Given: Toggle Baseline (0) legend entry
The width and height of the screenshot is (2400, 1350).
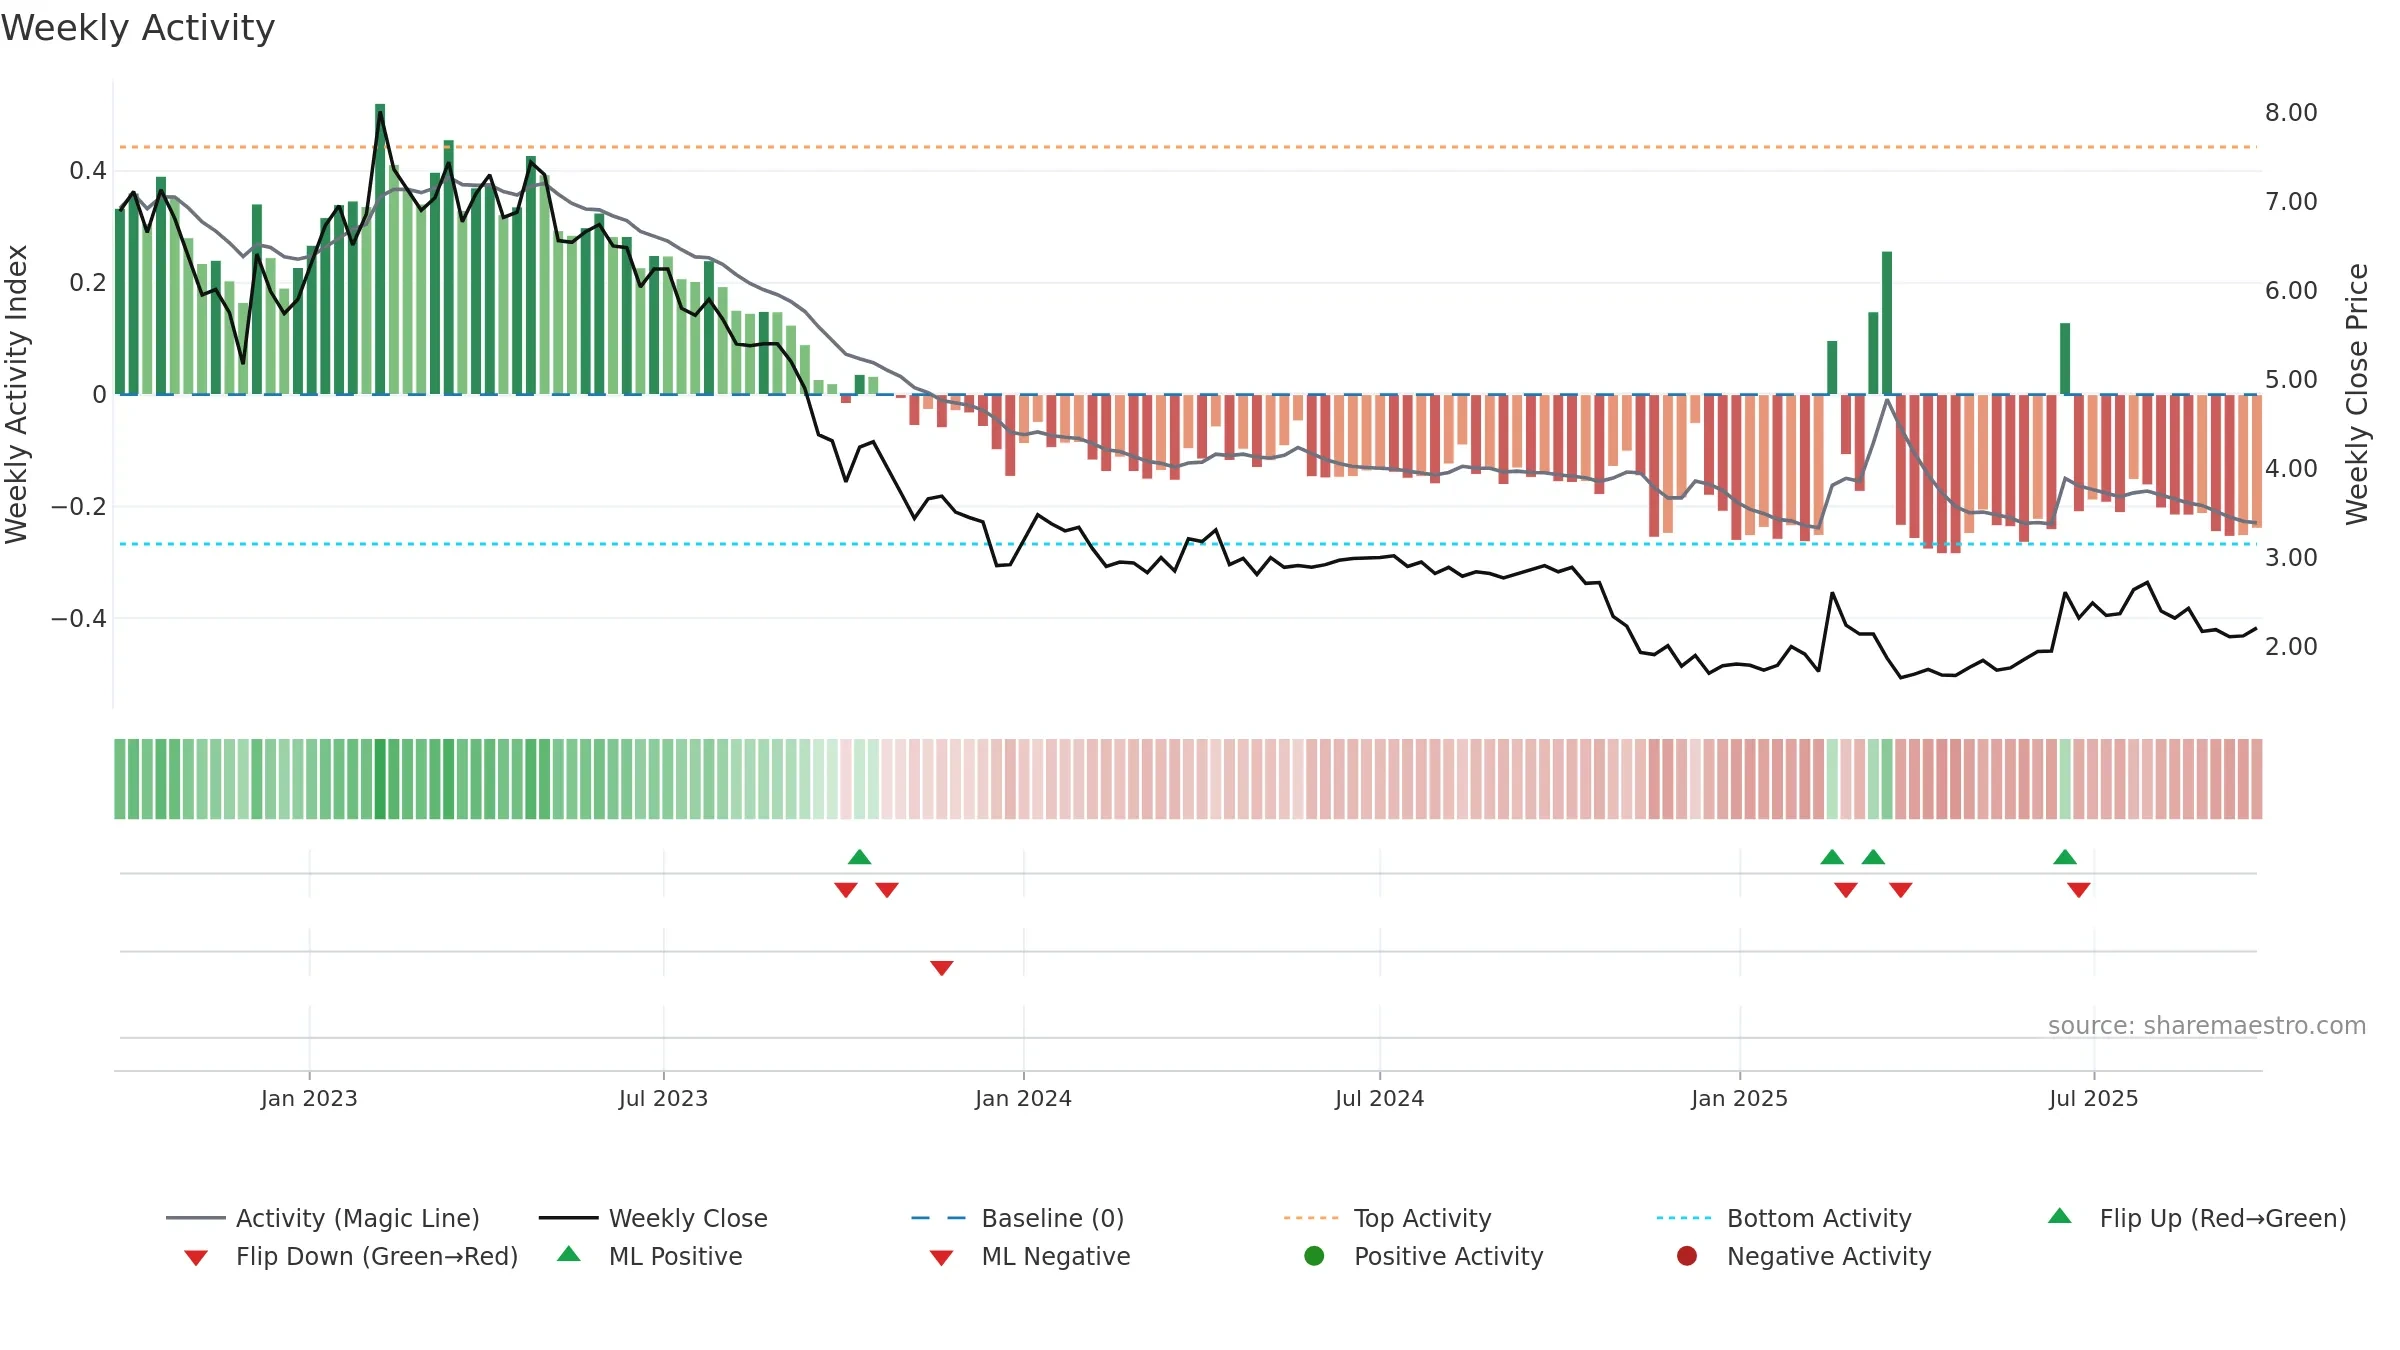Looking at the screenshot, I should pos(1018,1218).
